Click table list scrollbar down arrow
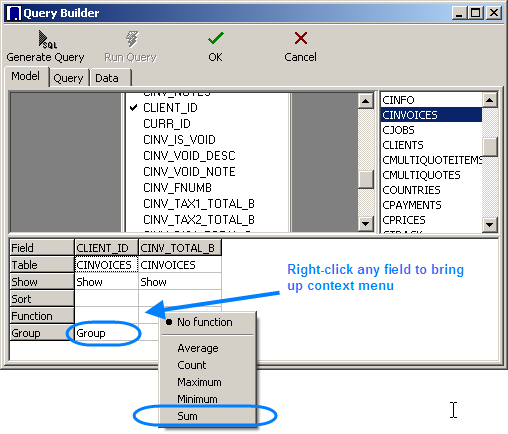508x434 pixels. click(x=490, y=224)
